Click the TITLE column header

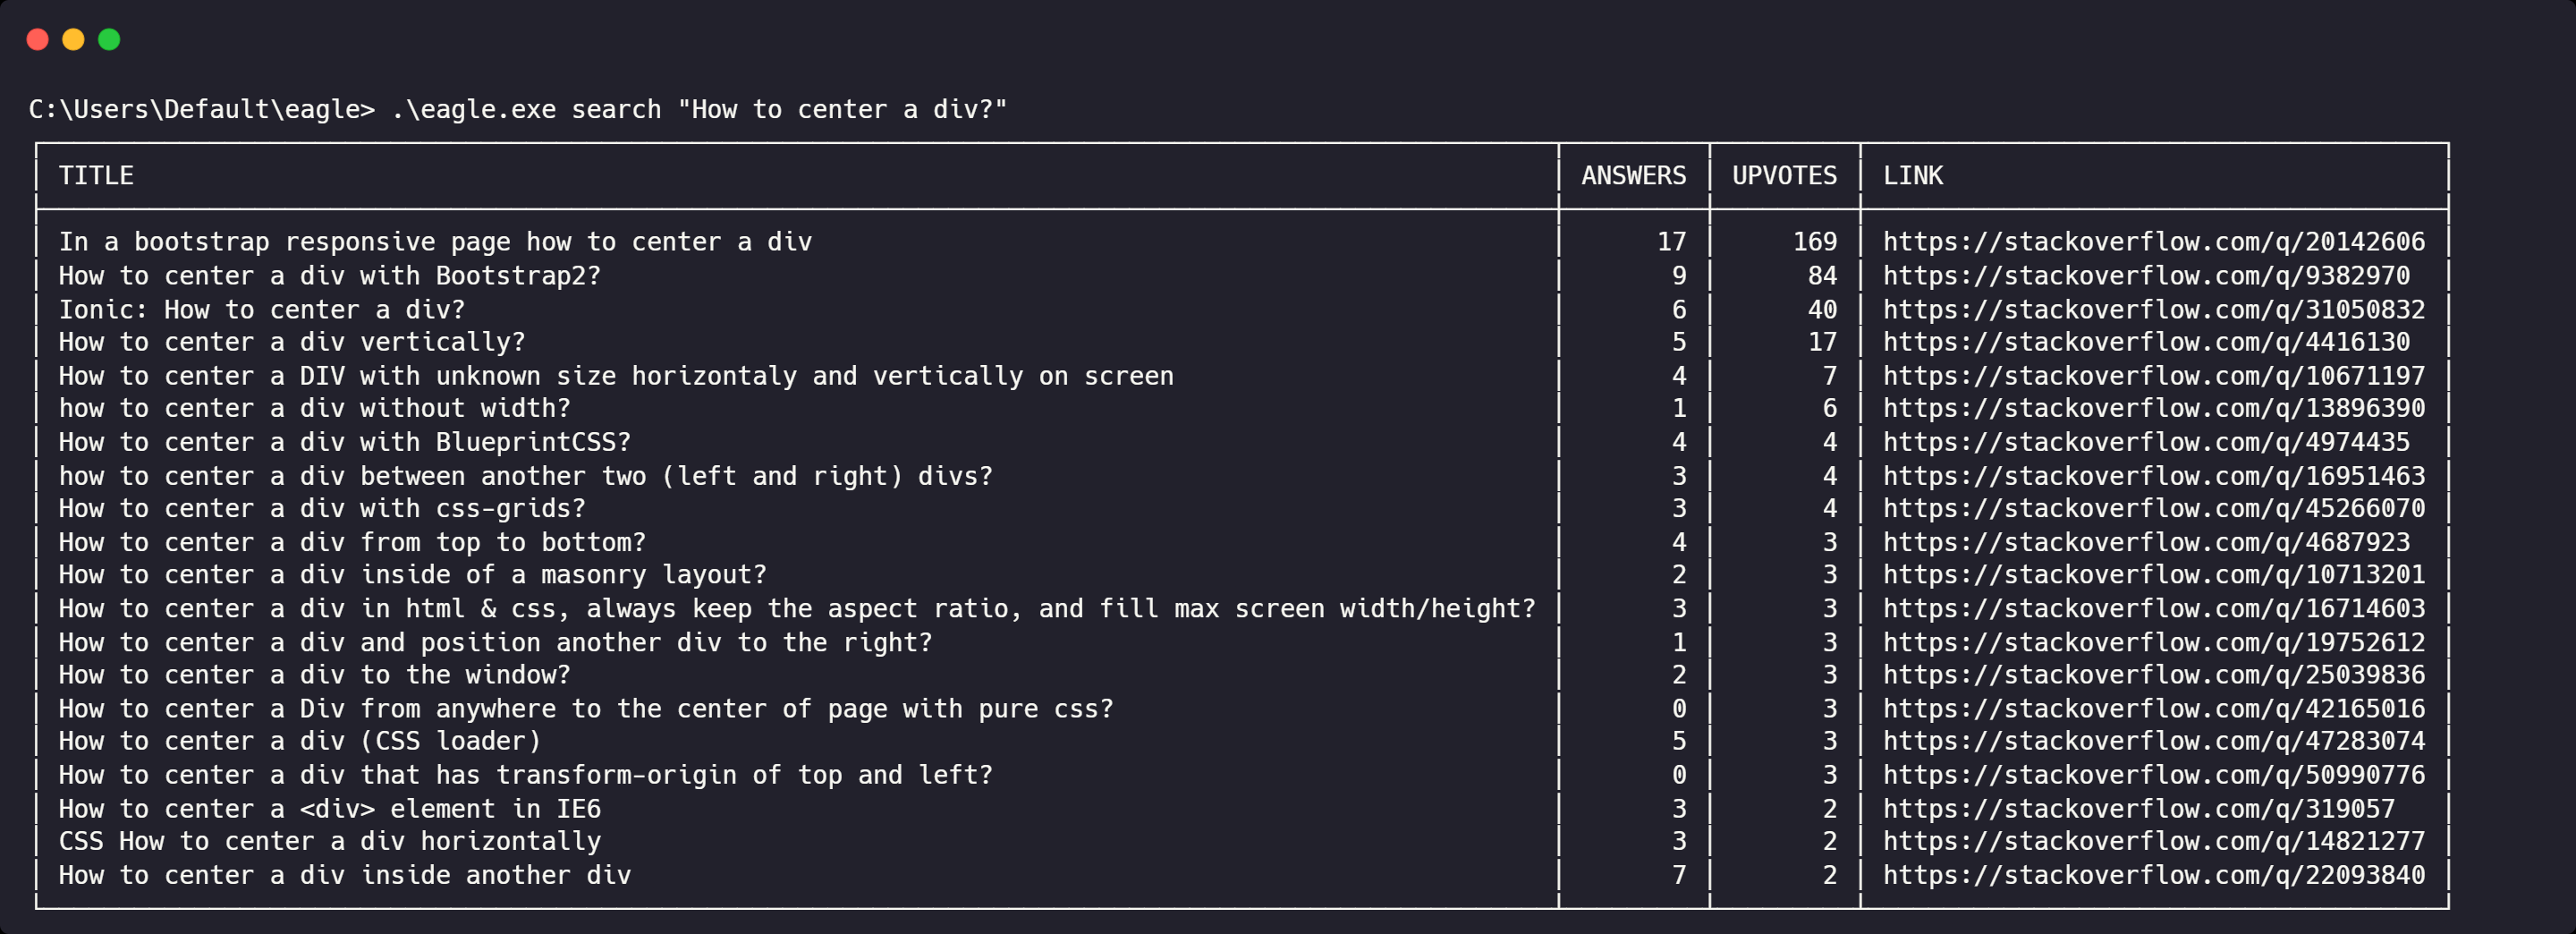[x=96, y=176]
